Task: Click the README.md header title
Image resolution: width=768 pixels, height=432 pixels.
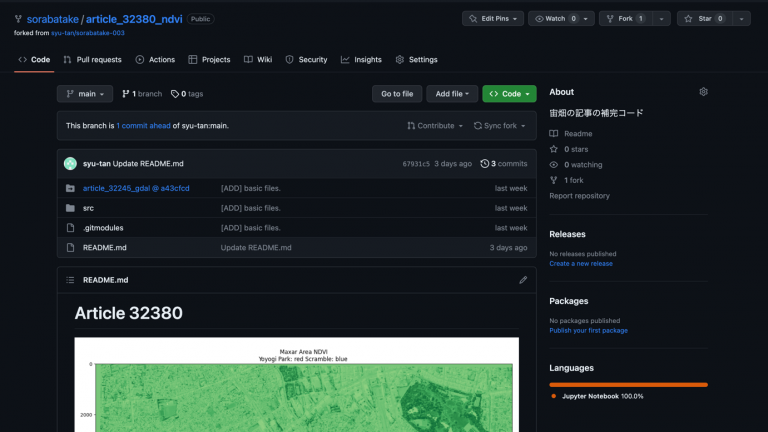Action: point(105,280)
